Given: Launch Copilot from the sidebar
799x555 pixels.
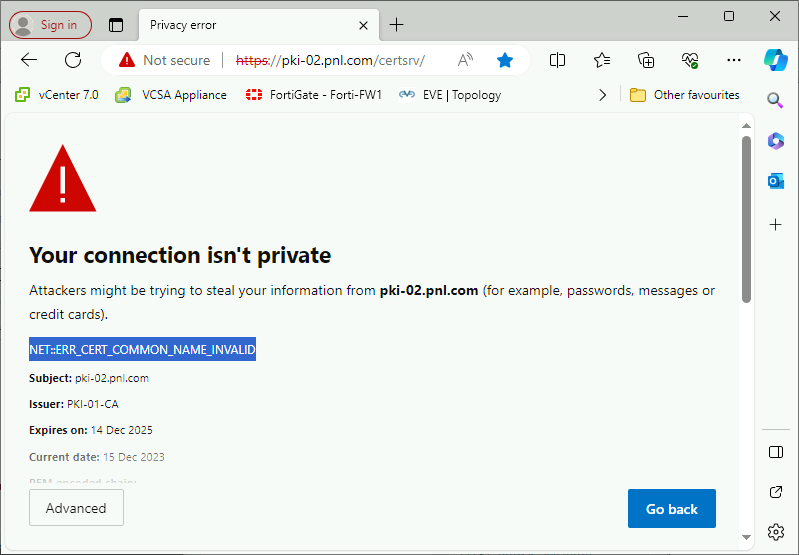Looking at the screenshot, I should click(775, 60).
